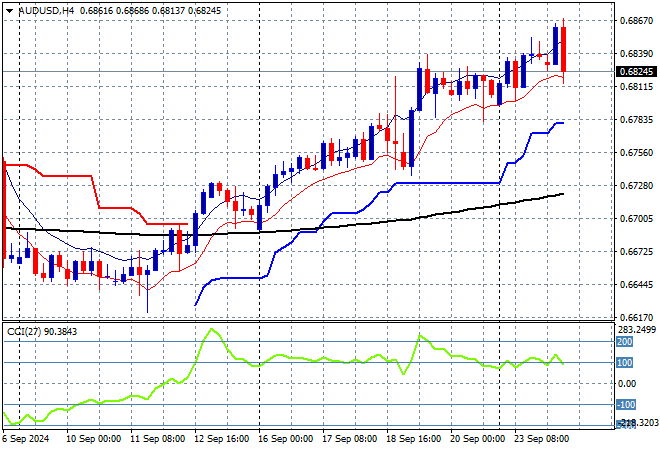Select the 0.67005 price scale label
Image resolution: width=660 pixels, height=450 pixels.
637,218
